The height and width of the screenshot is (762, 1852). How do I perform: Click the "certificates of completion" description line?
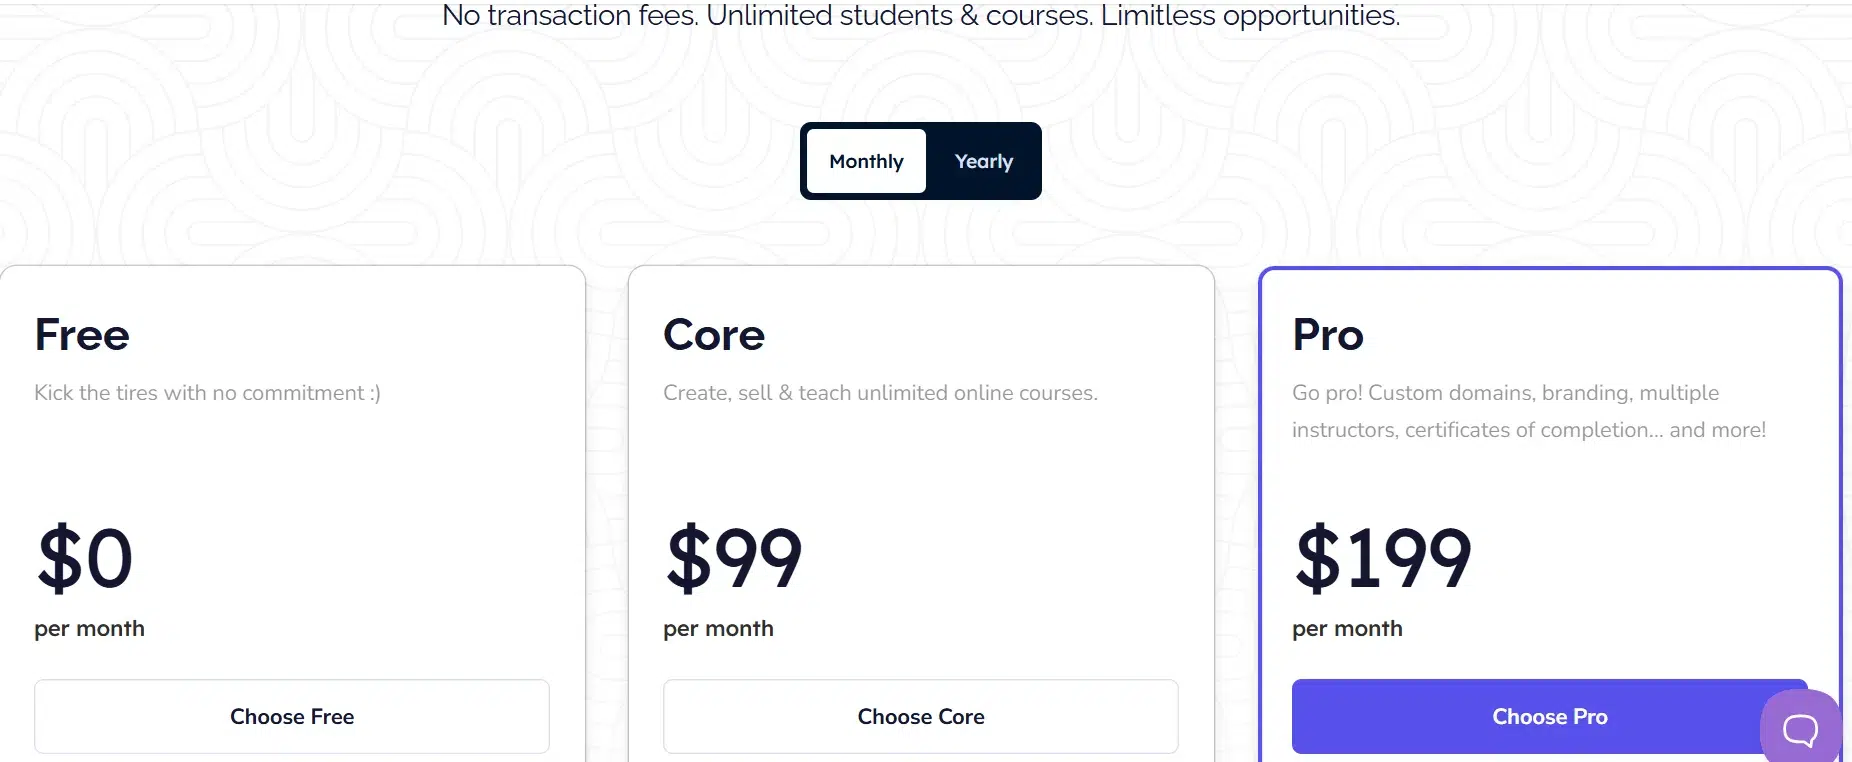pyautogui.click(x=1528, y=430)
